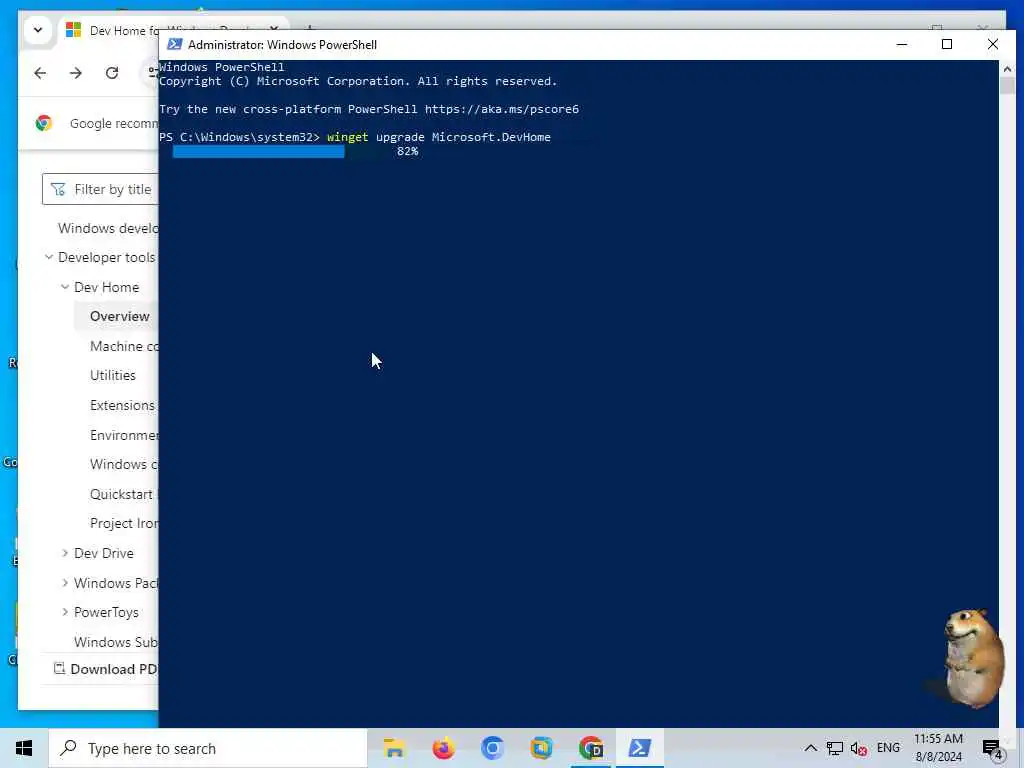Expand the Windows Package node
This screenshot has height=768, width=1024.
(65, 583)
